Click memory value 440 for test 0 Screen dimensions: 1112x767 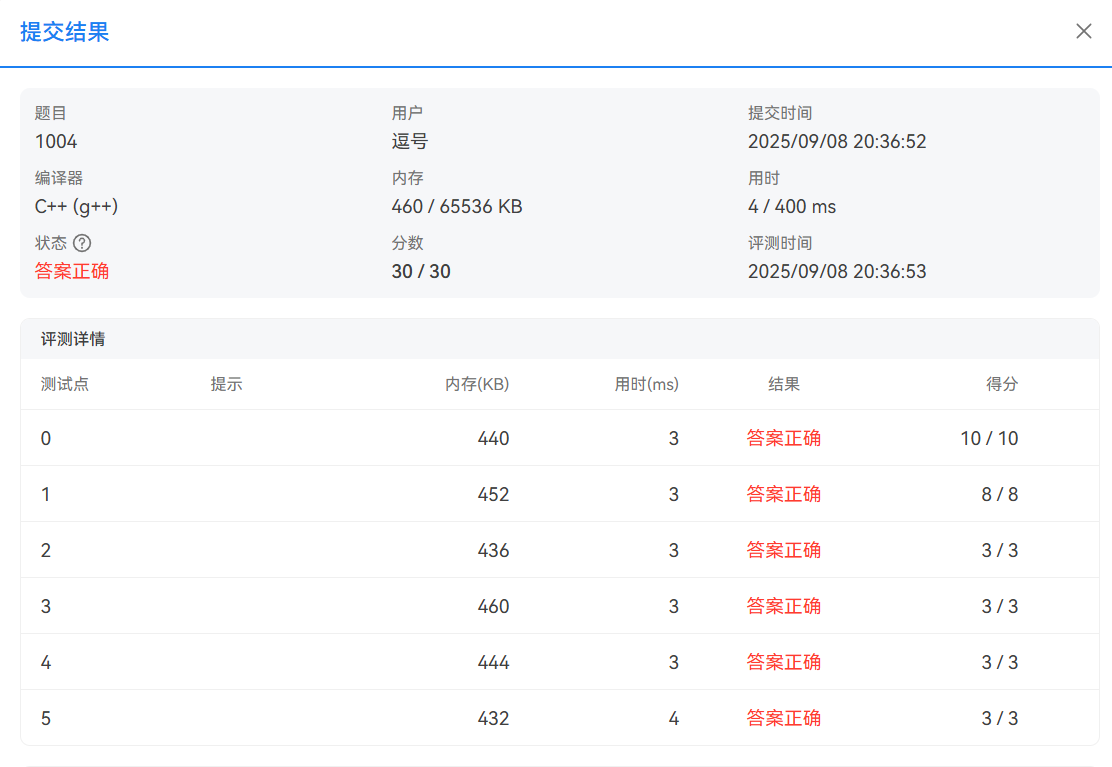[493, 438]
